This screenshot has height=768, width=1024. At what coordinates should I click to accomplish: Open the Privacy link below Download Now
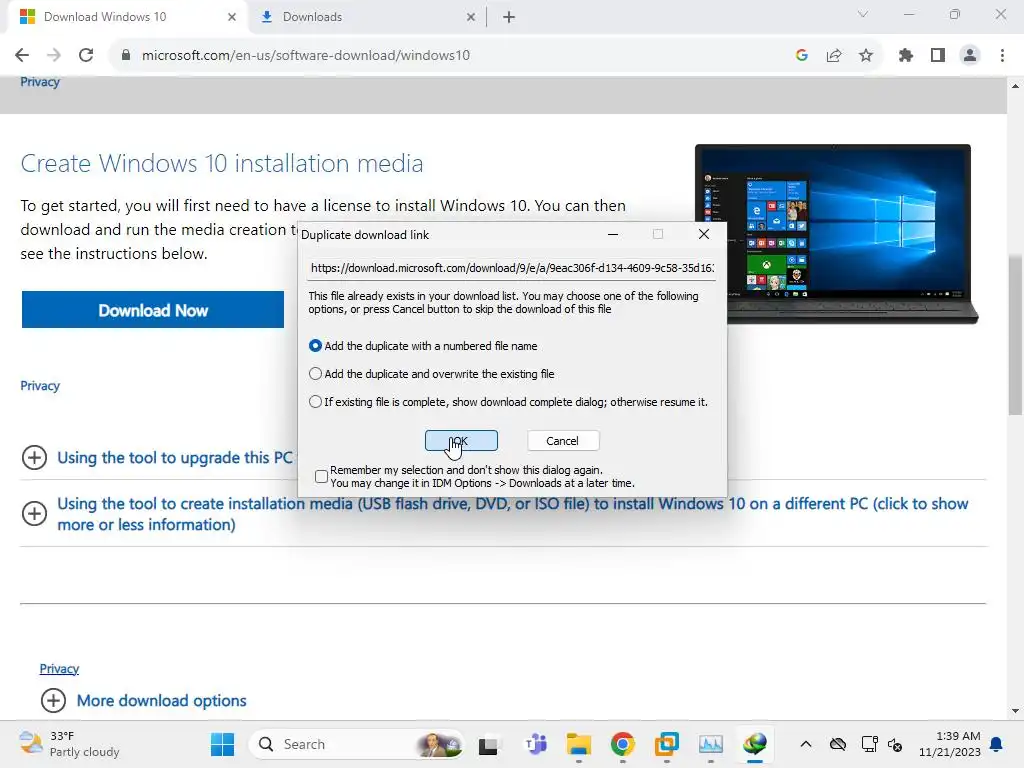(x=40, y=386)
